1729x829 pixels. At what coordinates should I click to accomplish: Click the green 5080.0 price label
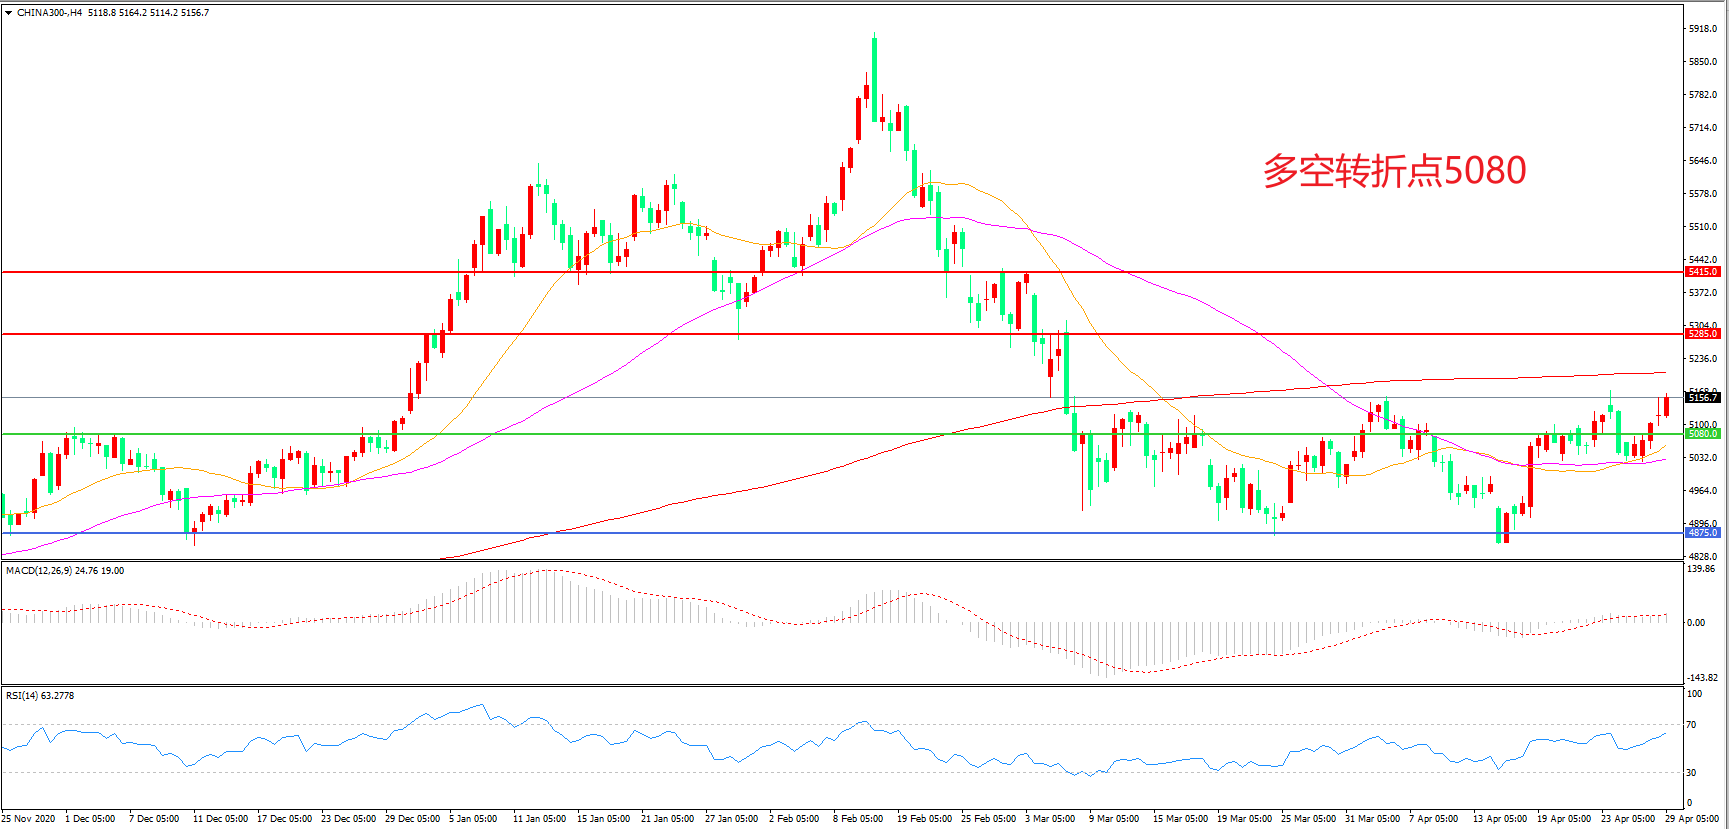1702,434
